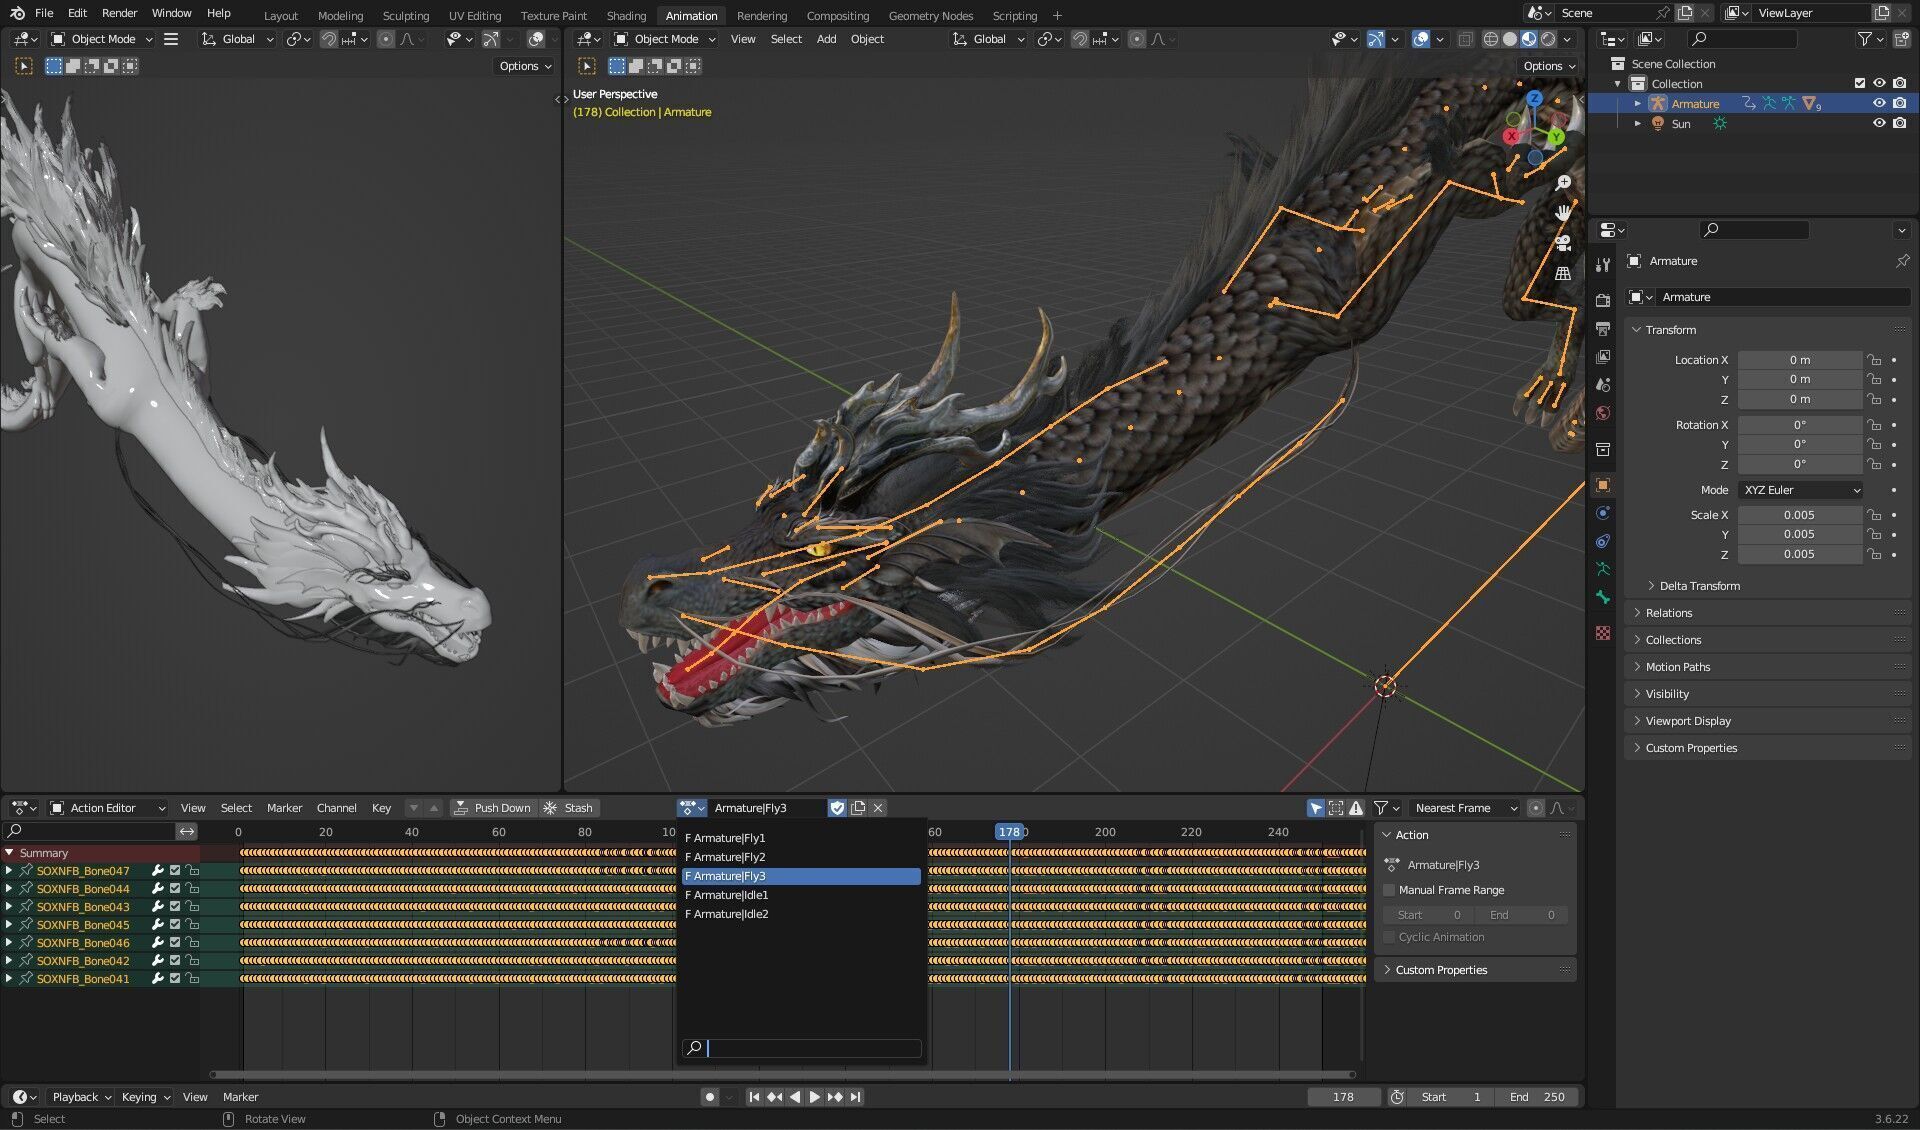Screen dimensions: 1920x1130
Task: Click the right viewport Options button
Action: [x=1549, y=66]
